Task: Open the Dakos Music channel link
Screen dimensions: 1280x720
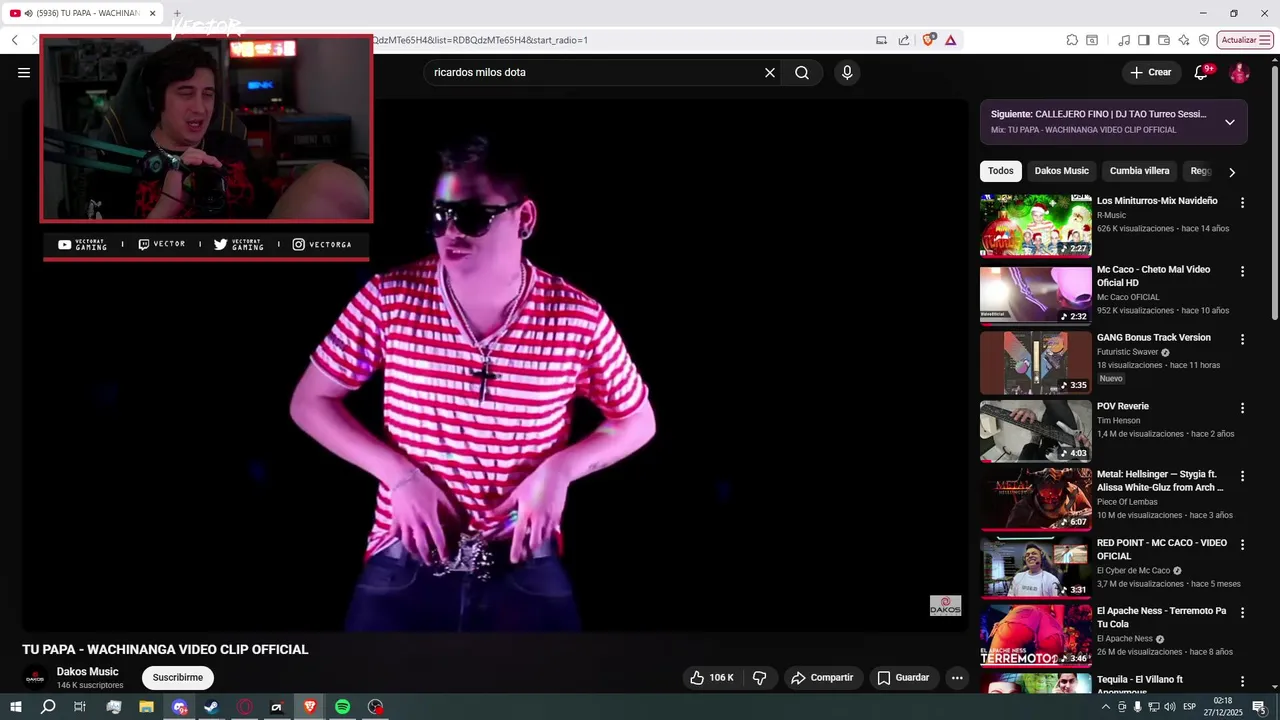Action: point(88,672)
